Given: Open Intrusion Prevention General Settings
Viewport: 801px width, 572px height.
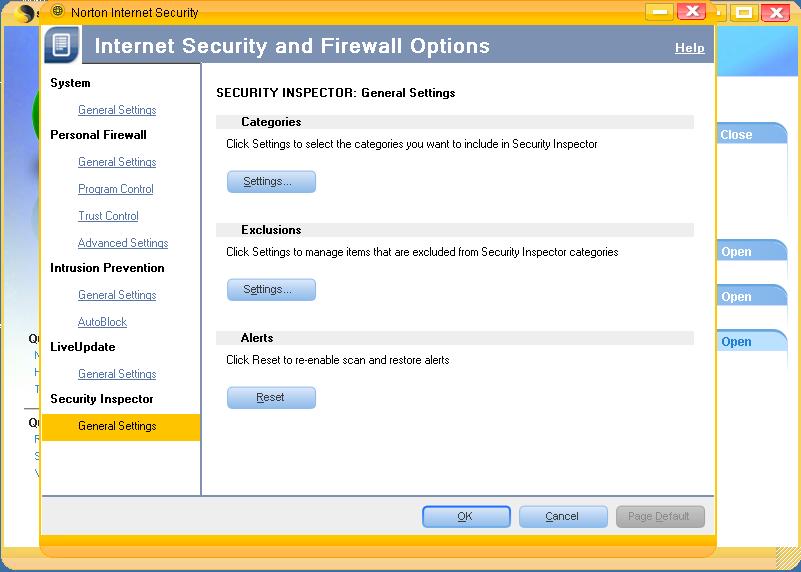Looking at the screenshot, I should point(117,295).
